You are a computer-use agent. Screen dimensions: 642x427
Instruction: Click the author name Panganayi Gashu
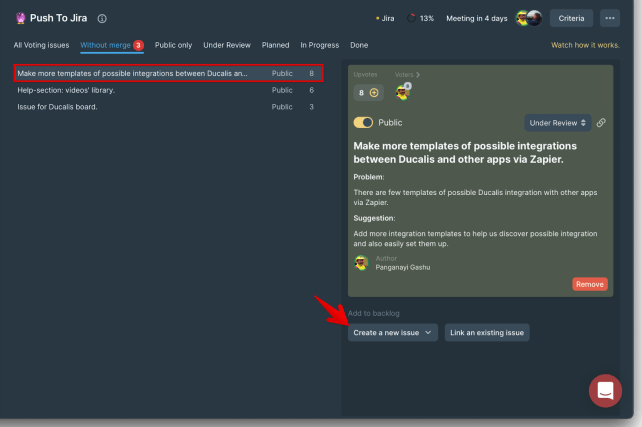coord(403,267)
